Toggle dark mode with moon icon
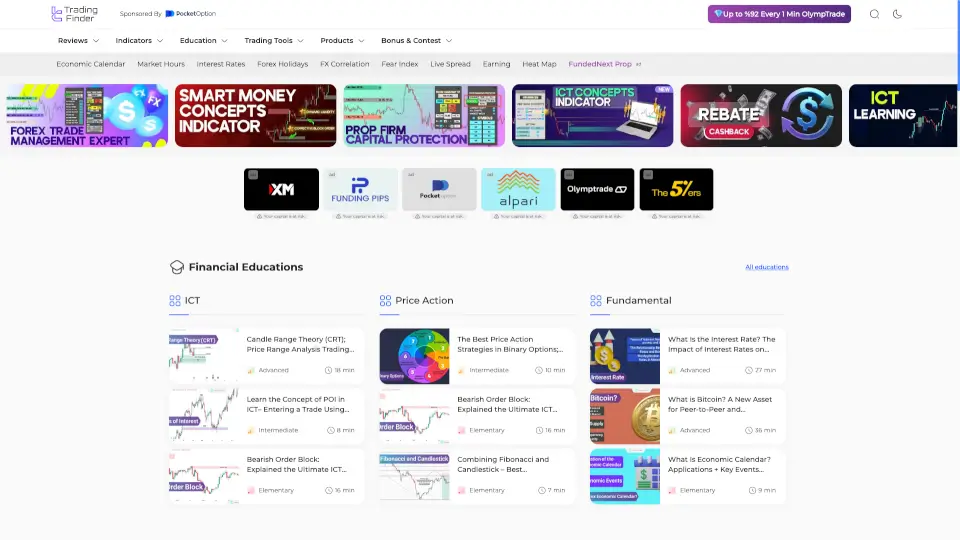Screen dimensions: 960x540 tap(897, 14)
